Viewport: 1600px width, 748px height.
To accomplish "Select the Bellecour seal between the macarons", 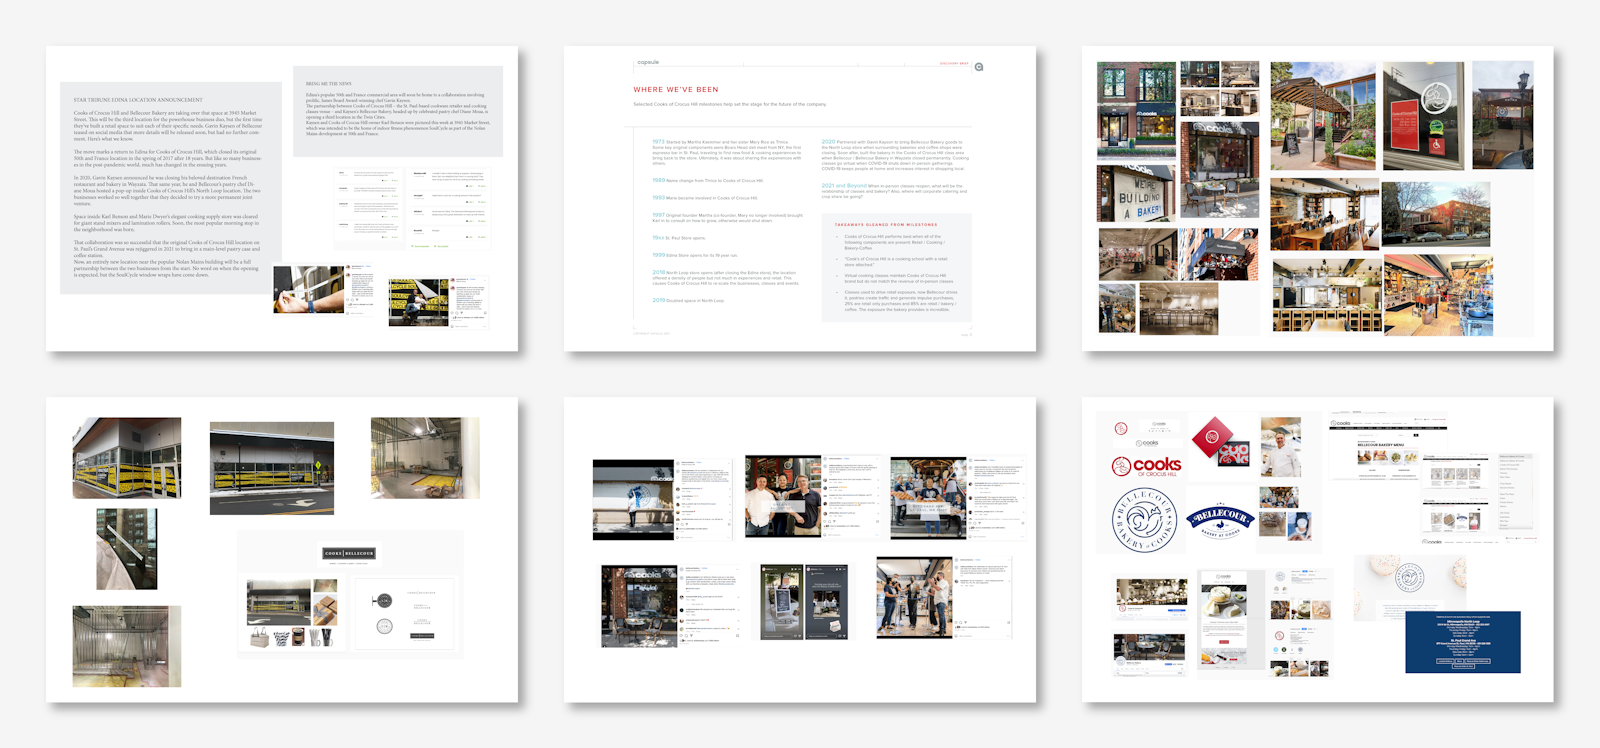I will [1409, 579].
